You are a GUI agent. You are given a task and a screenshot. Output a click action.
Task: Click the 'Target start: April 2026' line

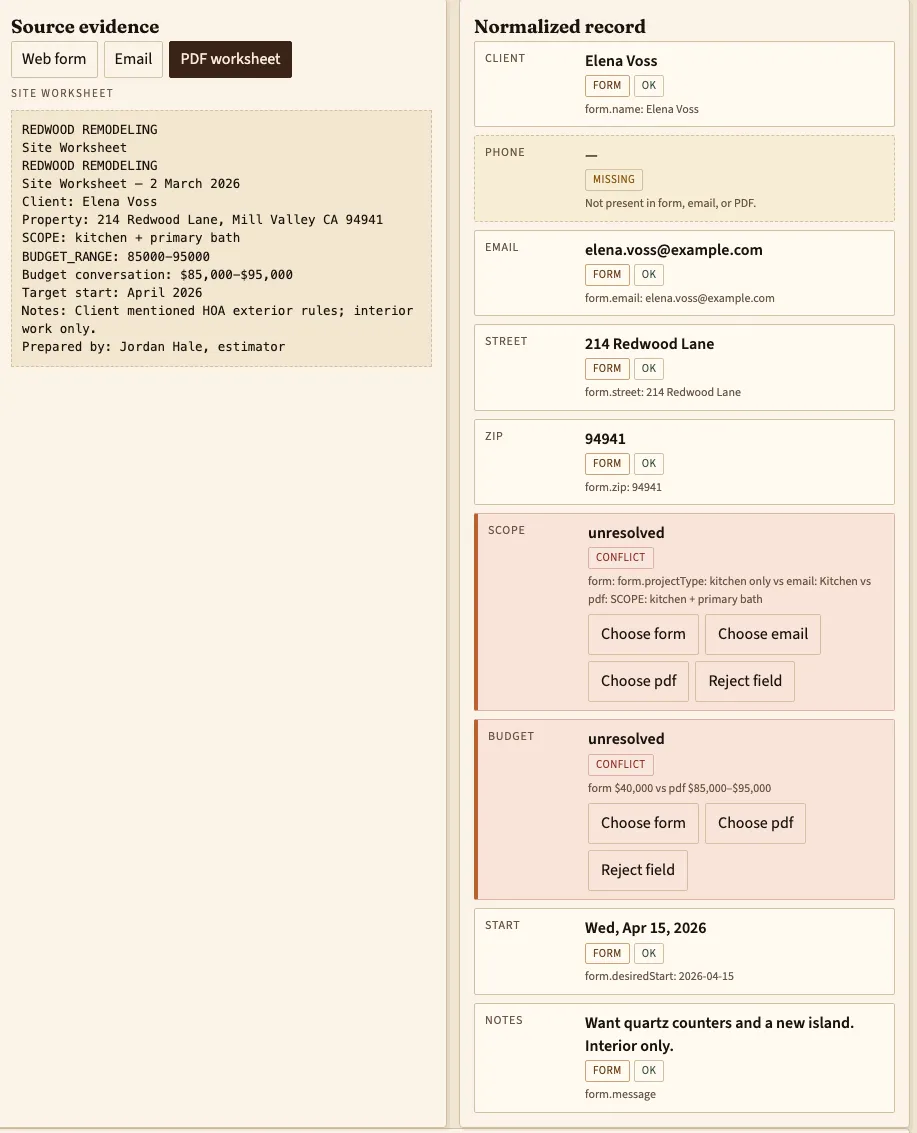[x=112, y=293]
